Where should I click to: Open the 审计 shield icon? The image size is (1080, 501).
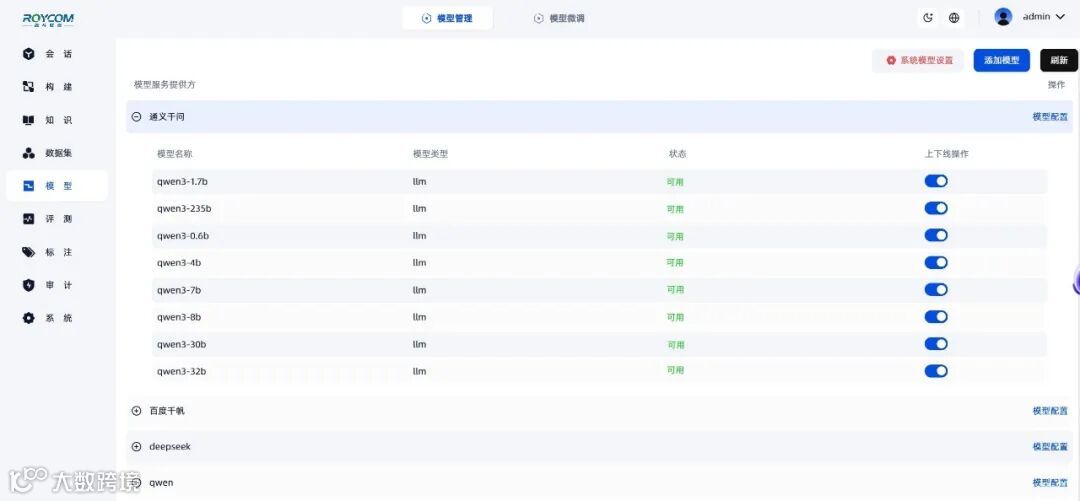(28, 285)
